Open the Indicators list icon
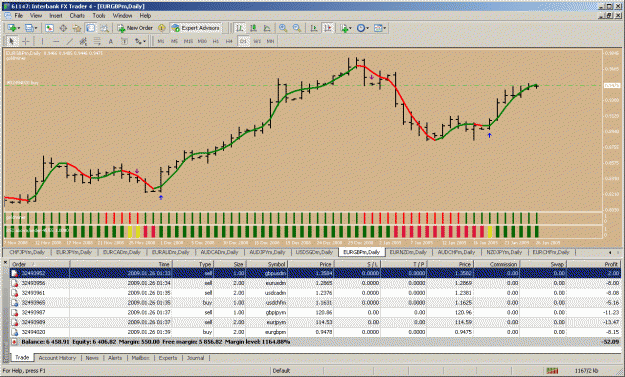This screenshot has width=625, height=377. (x=344, y=28)
